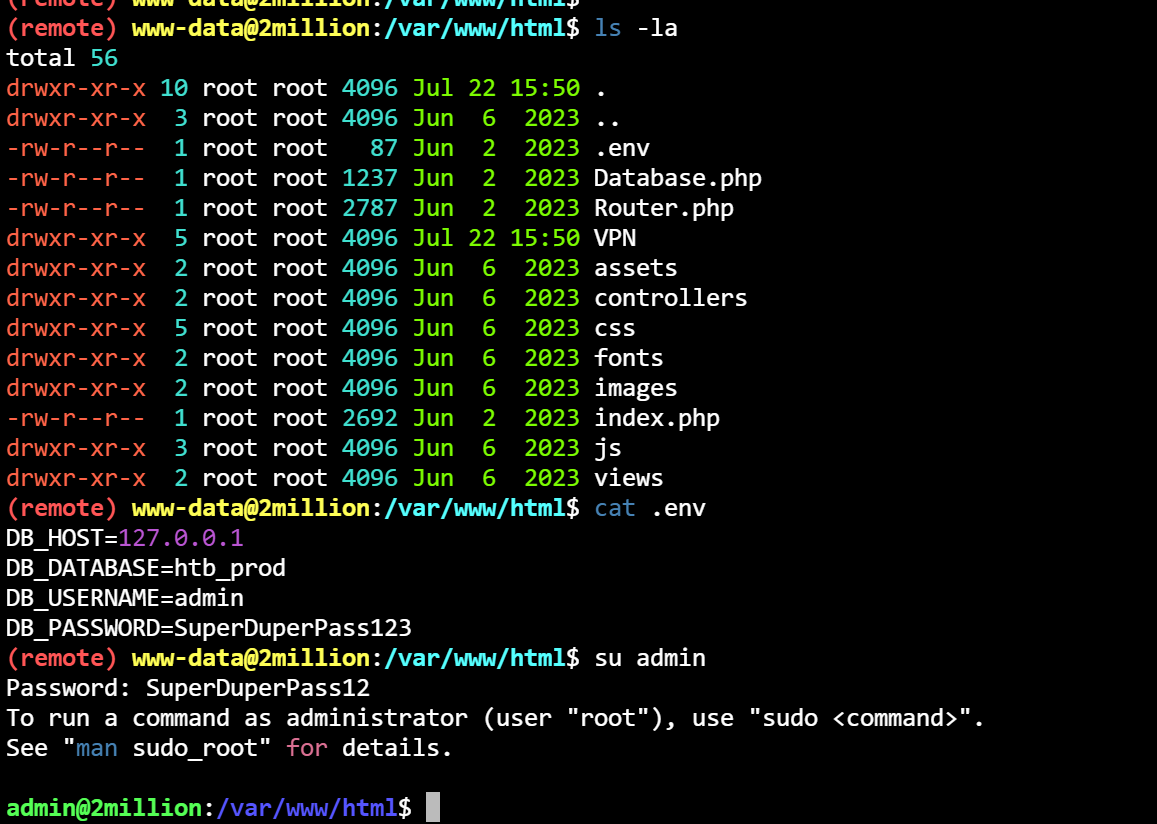Click the js directory name
The height and width of the screenshot is (824, 1157).
point(608,448)
